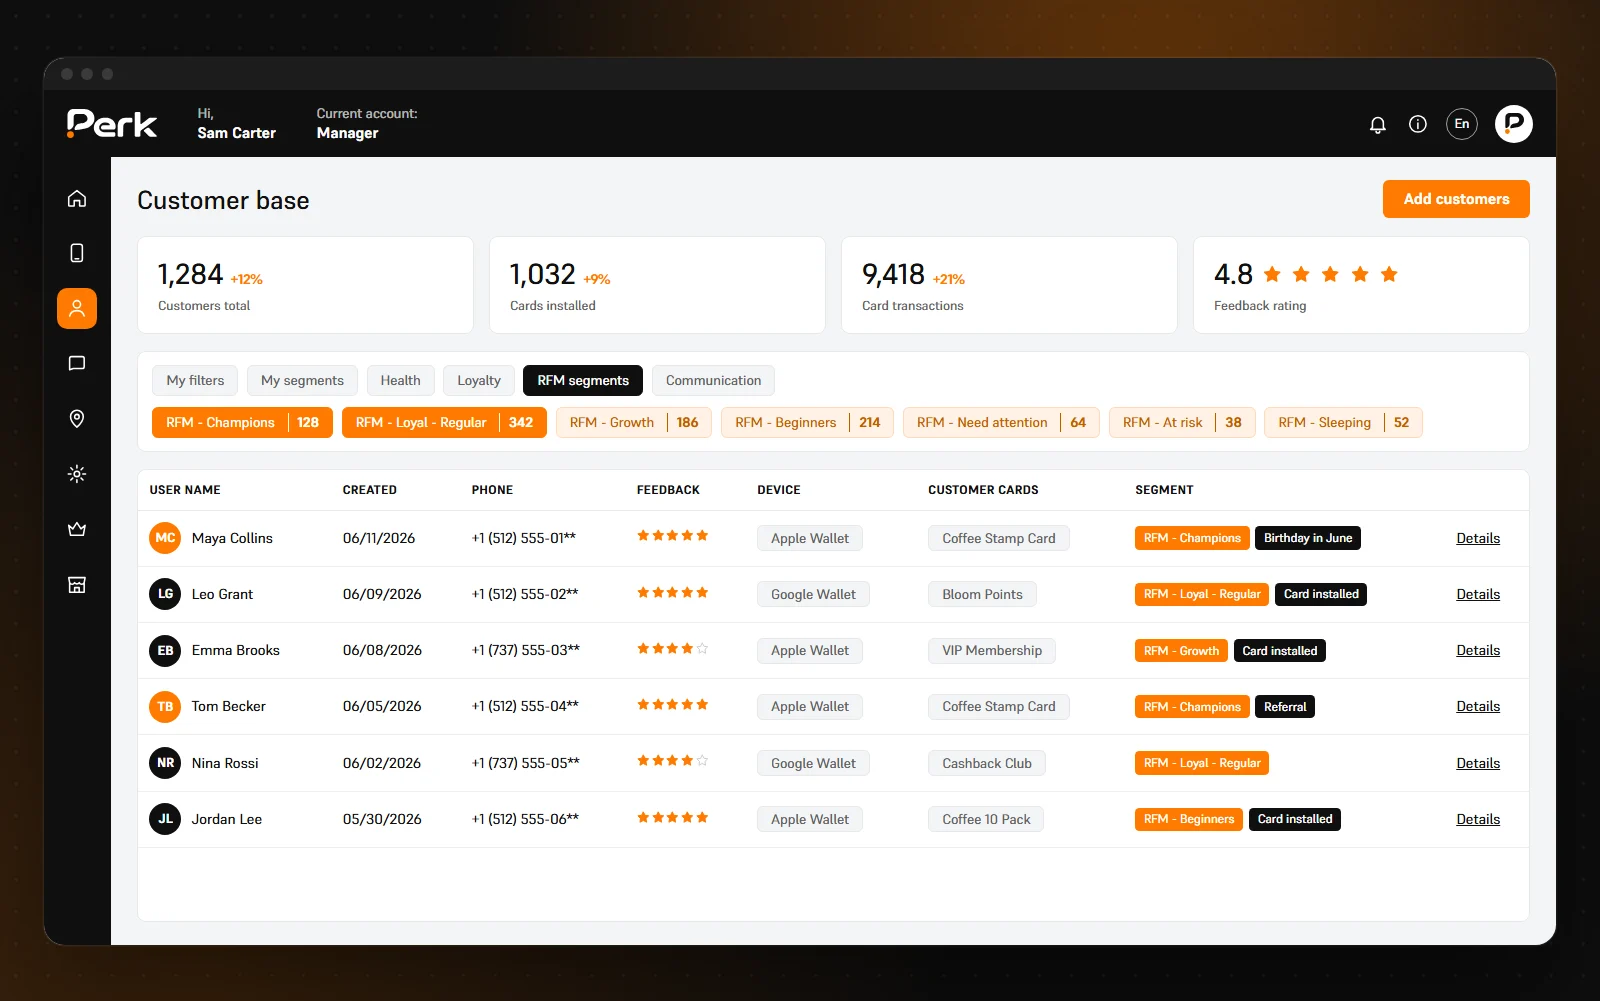Toggle RFM - Loyal - Regular segment filter
The image size is (1600, 1001).
[444, 422]
